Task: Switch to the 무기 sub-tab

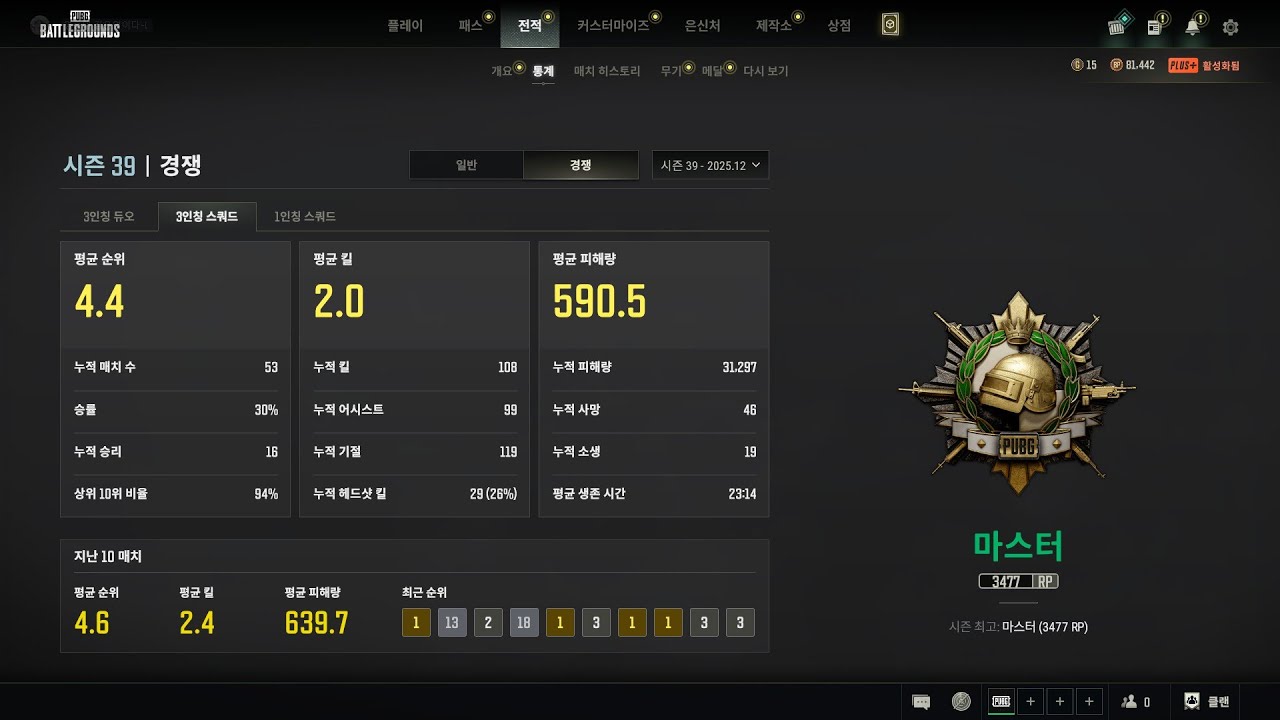Action: (x=671, y=72)
